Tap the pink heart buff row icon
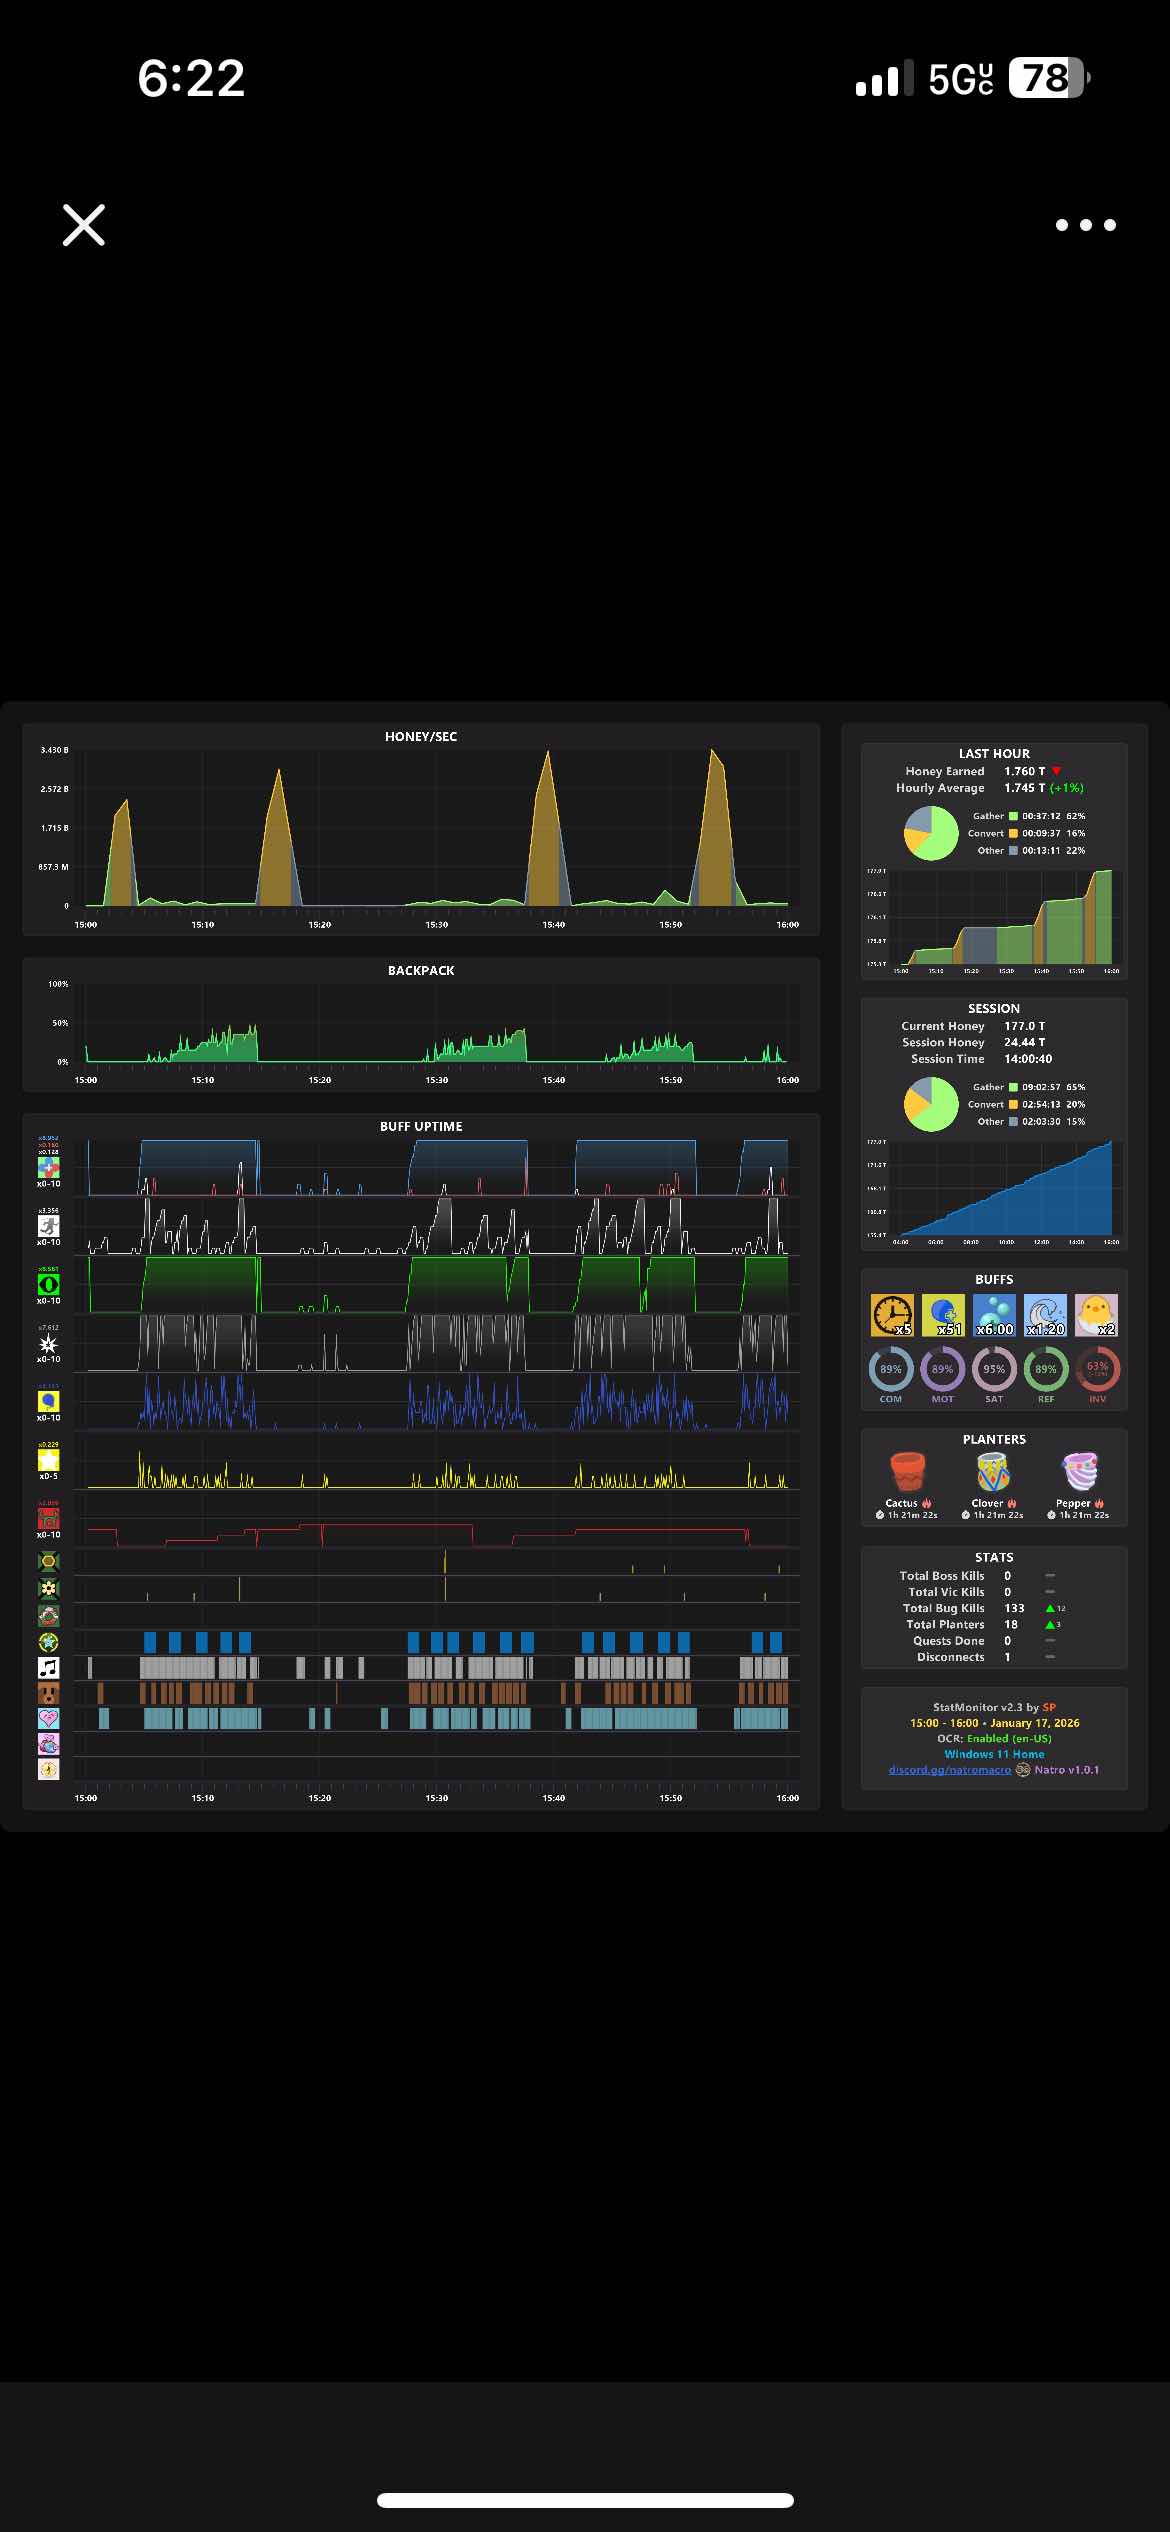This screenshot has height=2532, width=1170. point(48,1718)
